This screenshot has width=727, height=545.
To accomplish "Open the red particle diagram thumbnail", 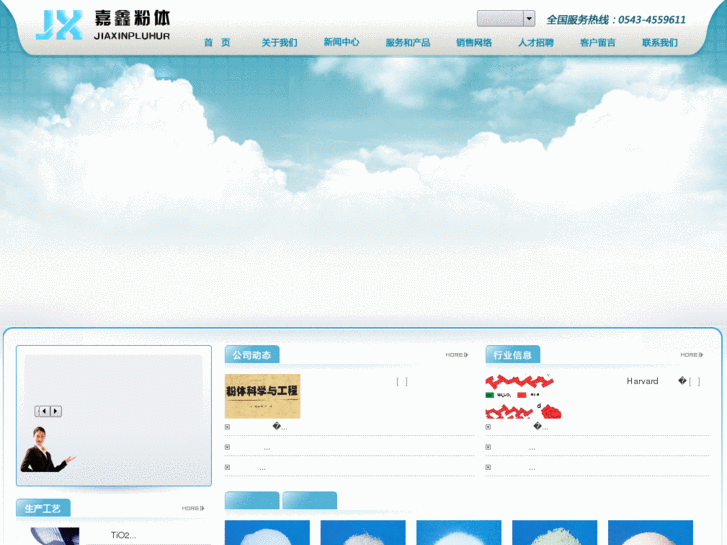I will tap(523, 396).
